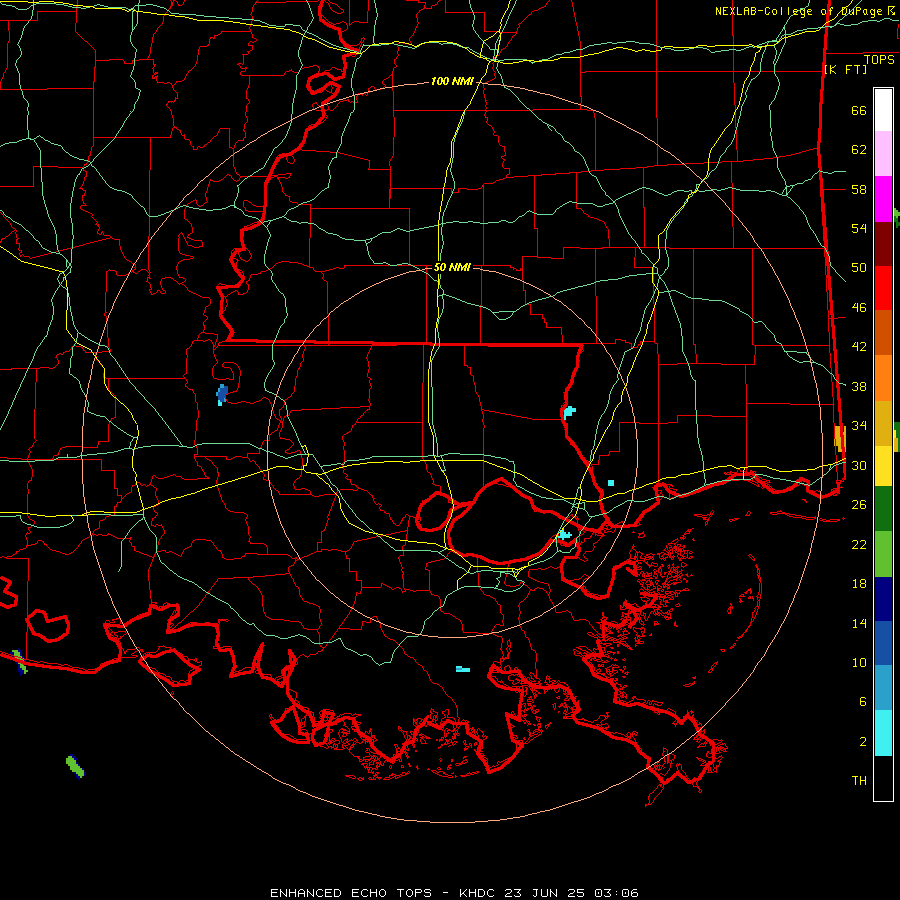This screenshot has width=900, height=900.
Task: Click the legend value 10
Action: coord(859,662)
